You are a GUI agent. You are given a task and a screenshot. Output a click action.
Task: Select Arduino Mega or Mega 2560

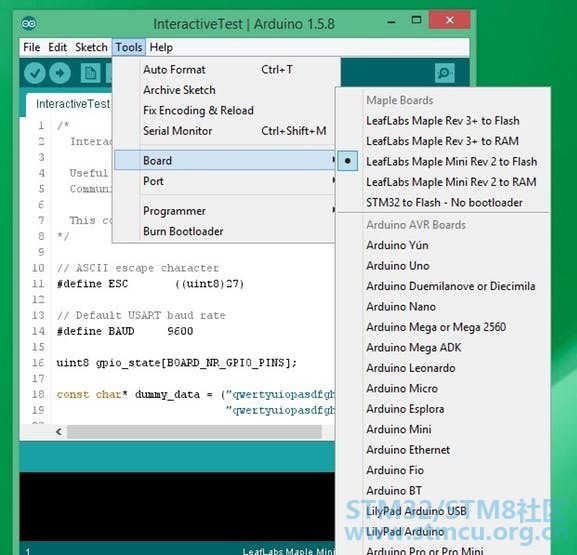[x=443, y=327]
